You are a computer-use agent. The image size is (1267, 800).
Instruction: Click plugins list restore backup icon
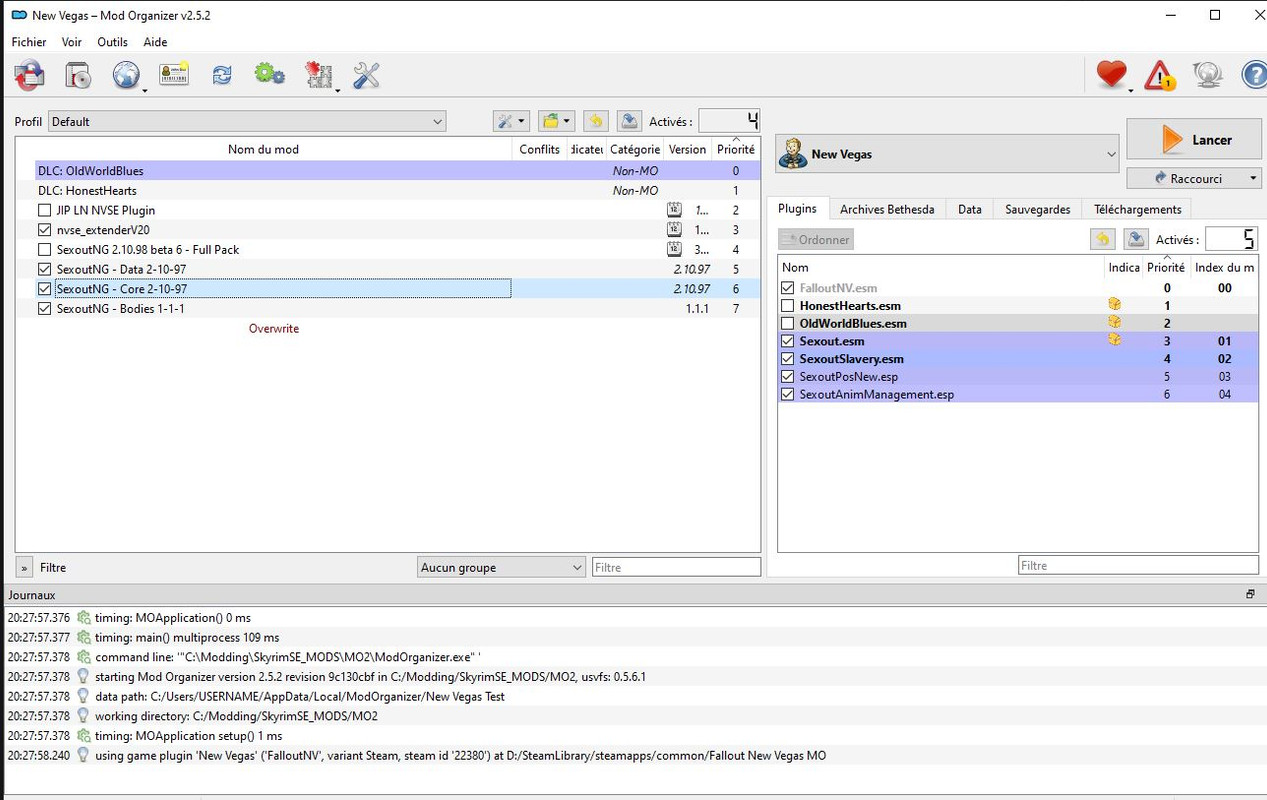tap(1102, 239)
